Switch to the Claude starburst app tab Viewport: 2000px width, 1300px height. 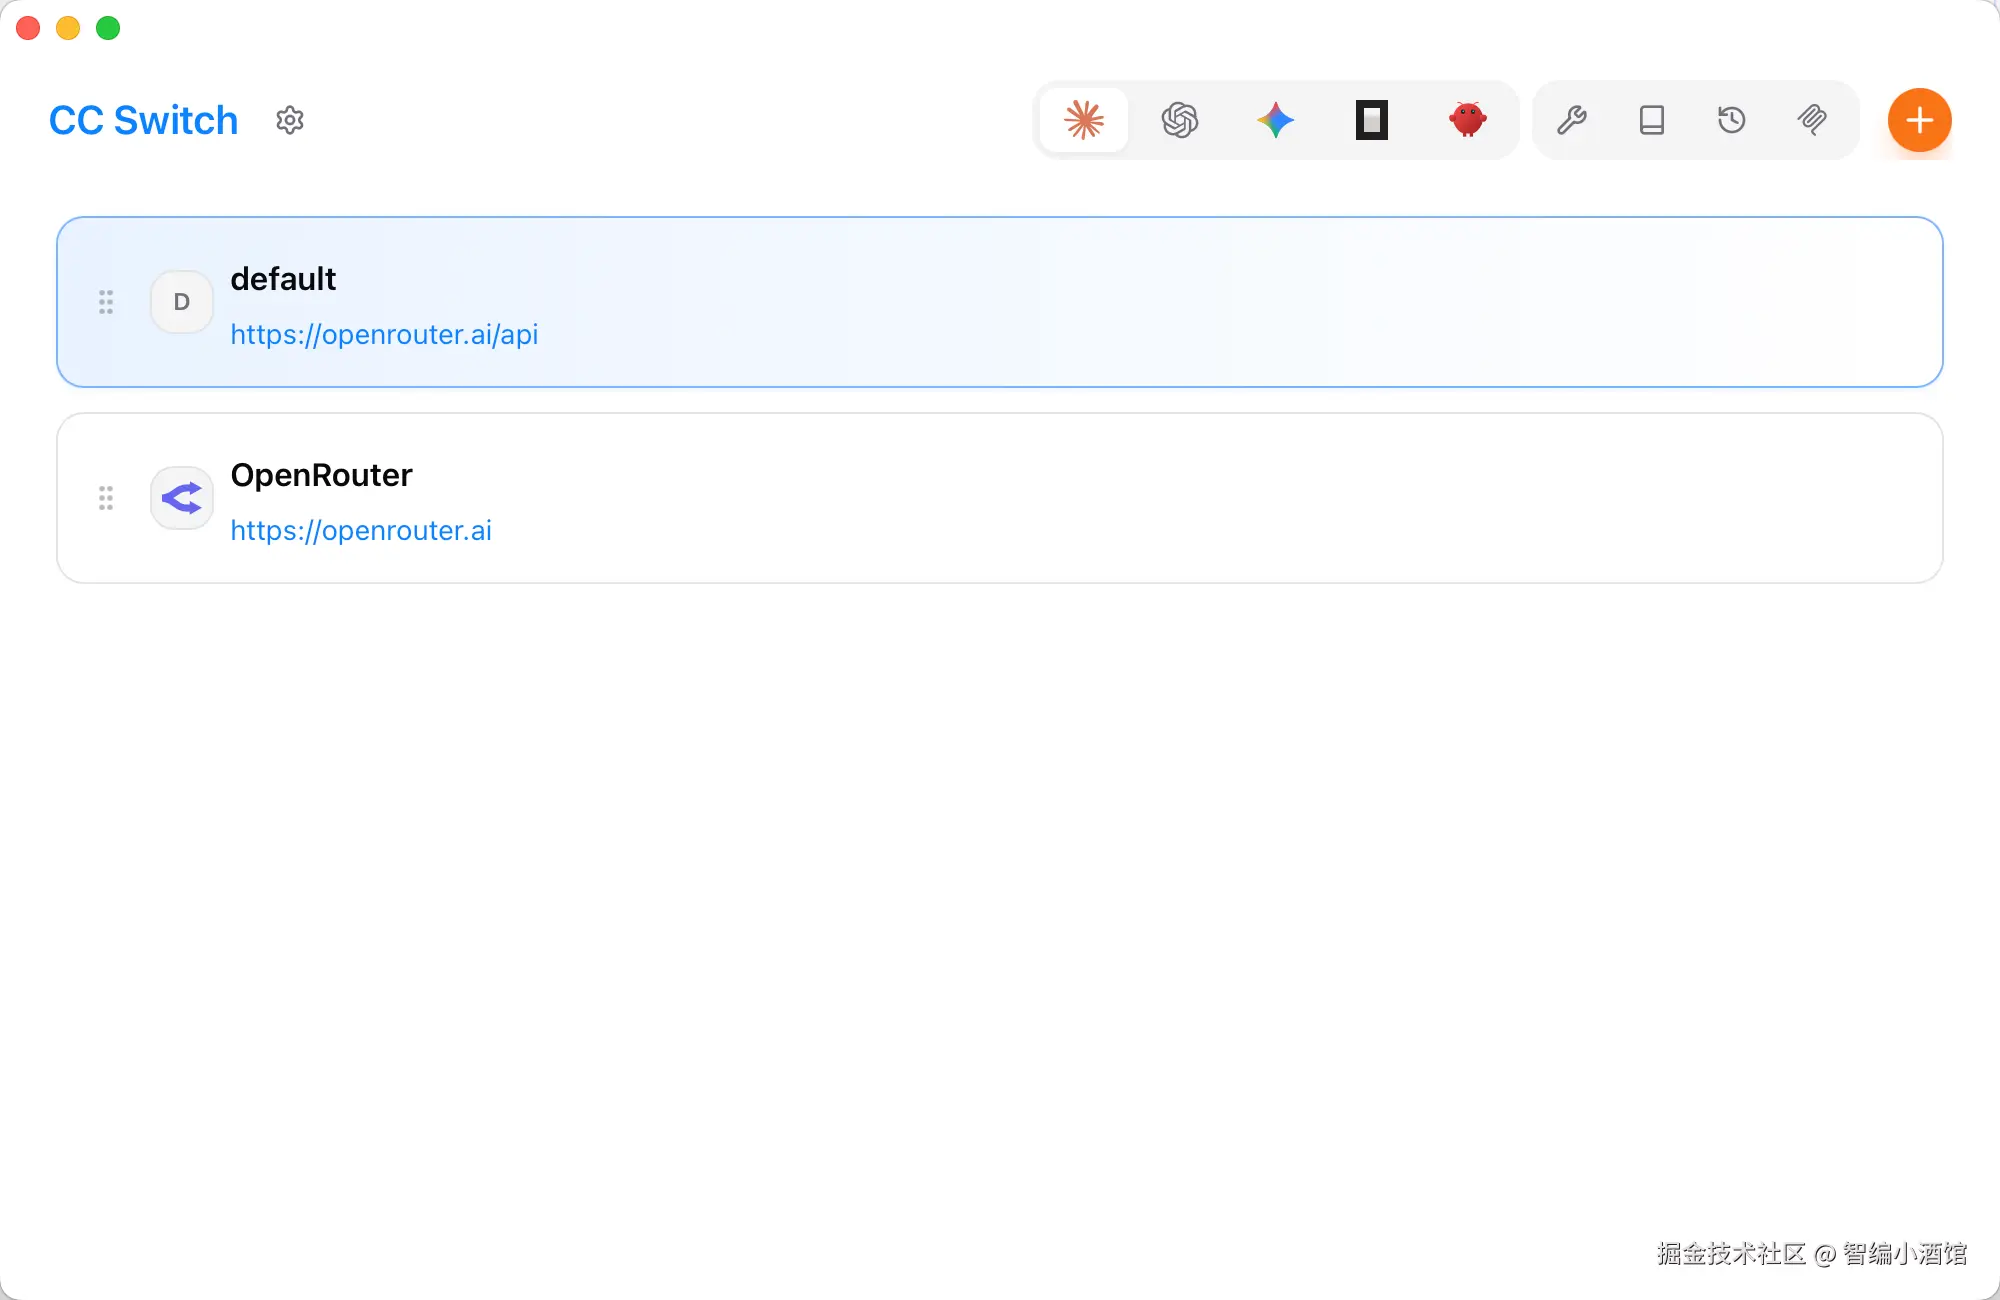[x=1084, y=120]
